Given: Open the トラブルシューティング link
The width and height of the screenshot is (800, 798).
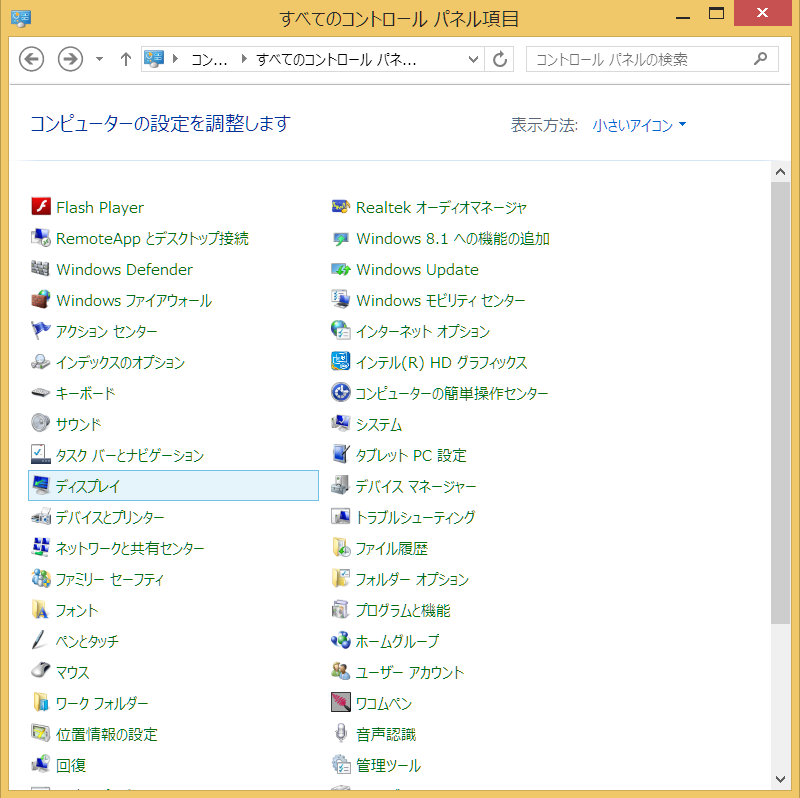Looking at the screenshot, I should point(415,517).
